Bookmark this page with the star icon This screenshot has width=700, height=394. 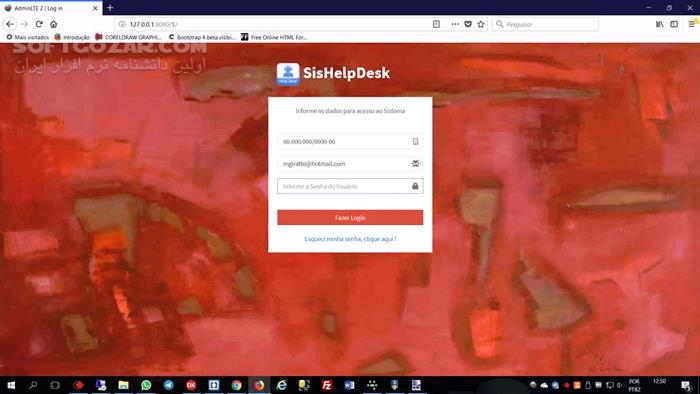(x=481, y=24)
